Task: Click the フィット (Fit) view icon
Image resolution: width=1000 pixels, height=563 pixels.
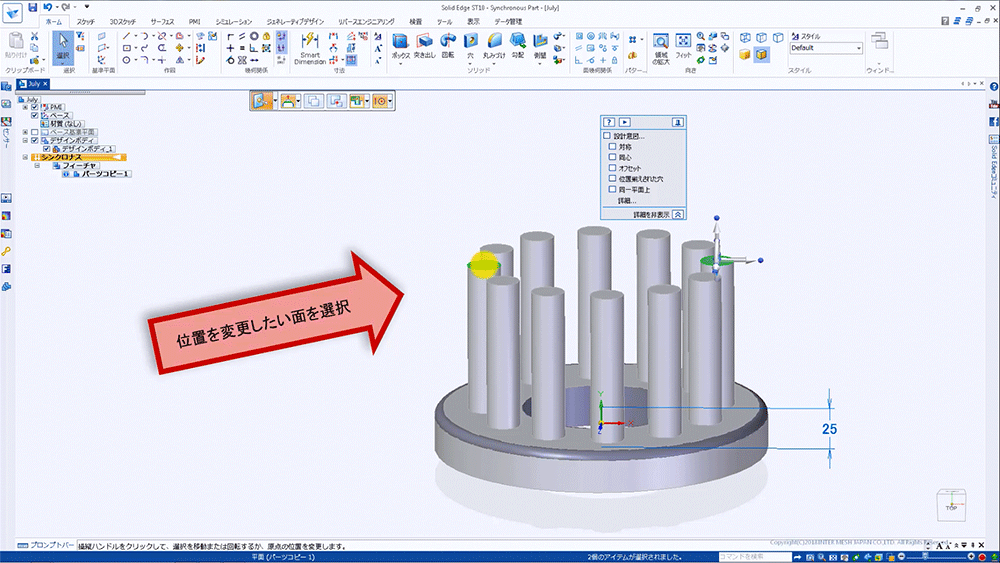Action: pyautogui.click(x=683, y=42)
